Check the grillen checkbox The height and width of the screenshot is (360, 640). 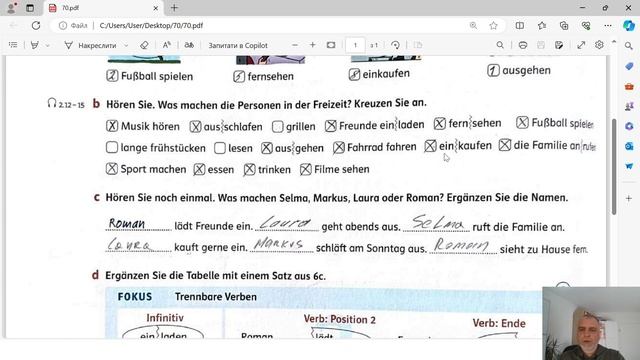coord(278,127)
